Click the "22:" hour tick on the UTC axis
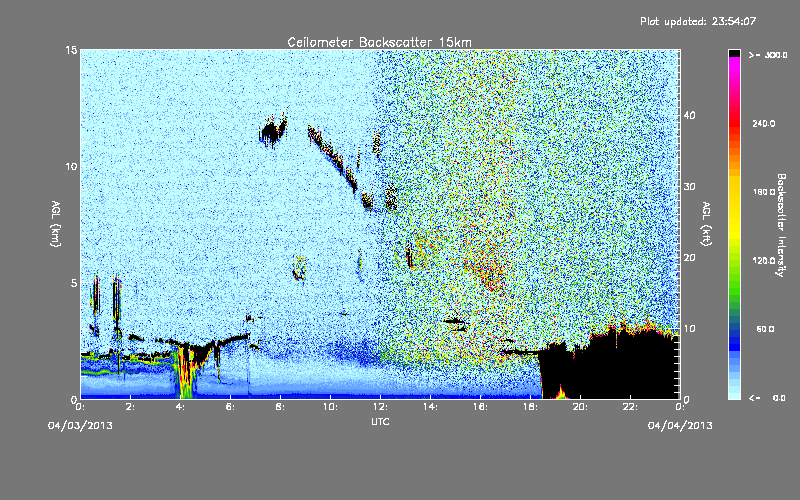Screen dimensions: 800x500 [631, 407]
